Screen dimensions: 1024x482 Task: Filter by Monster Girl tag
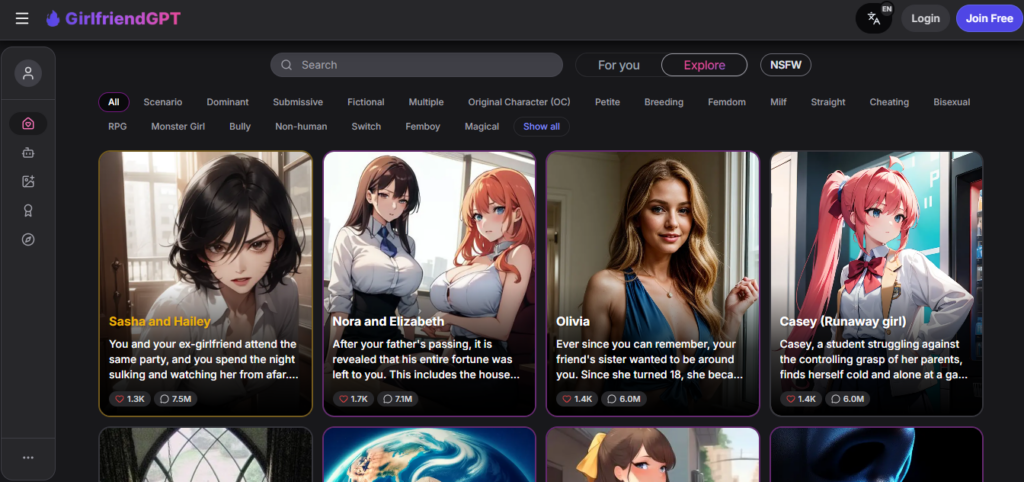[178, 127]
